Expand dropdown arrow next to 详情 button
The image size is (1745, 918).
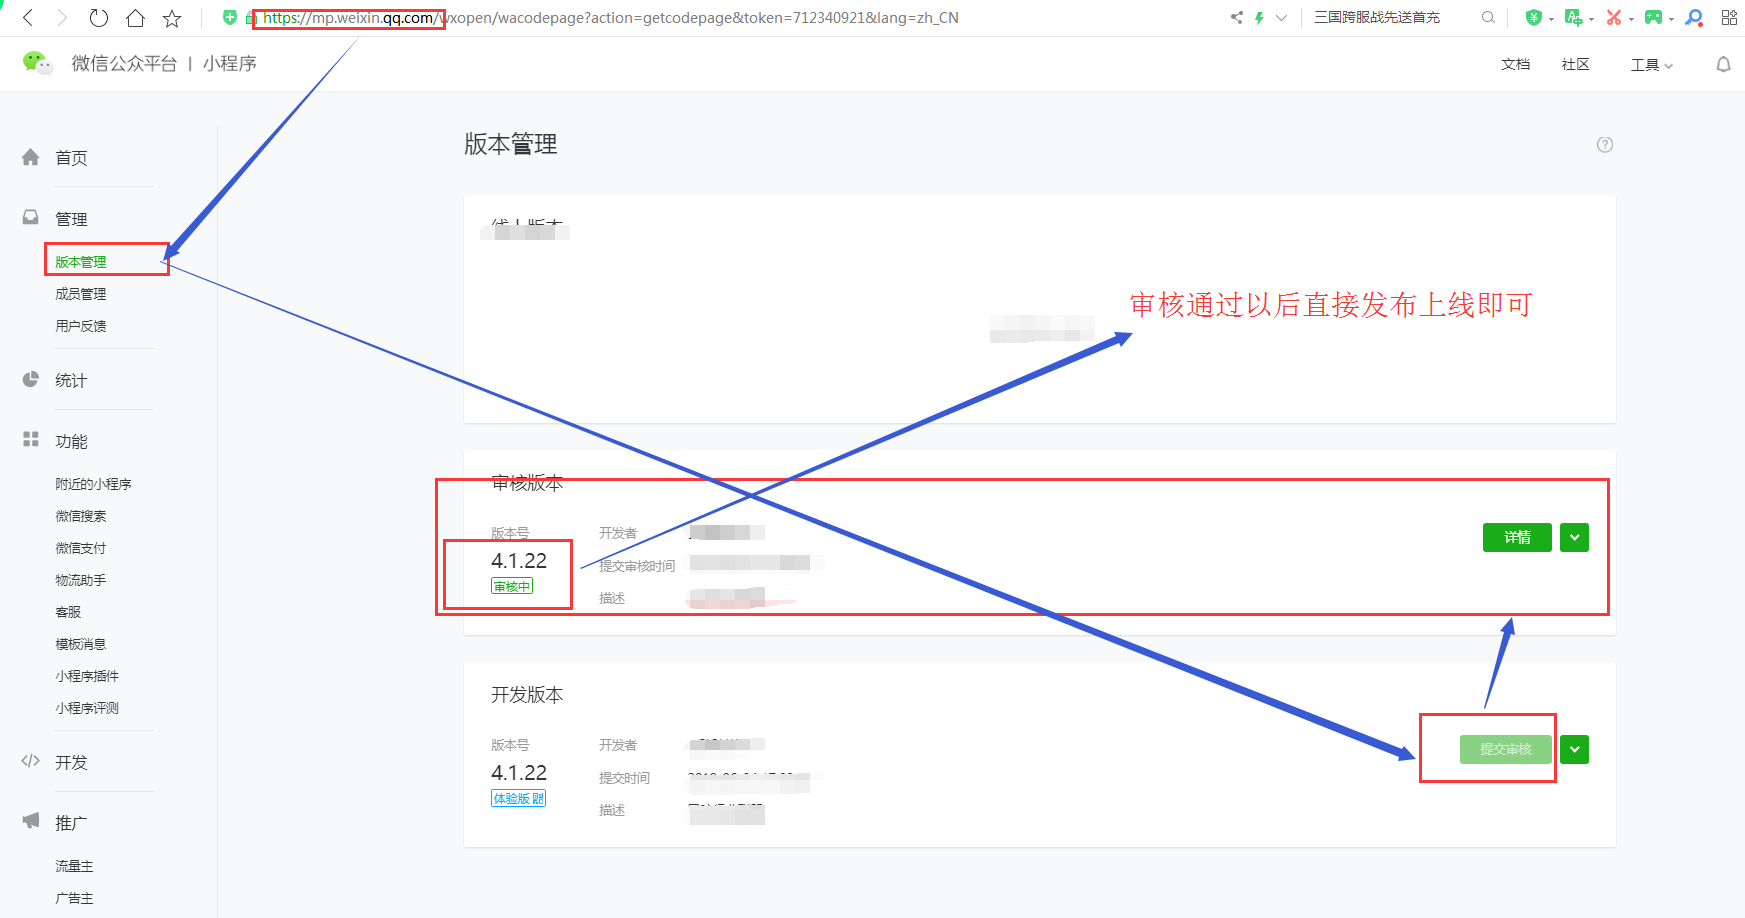click(x=1574, y=537)
